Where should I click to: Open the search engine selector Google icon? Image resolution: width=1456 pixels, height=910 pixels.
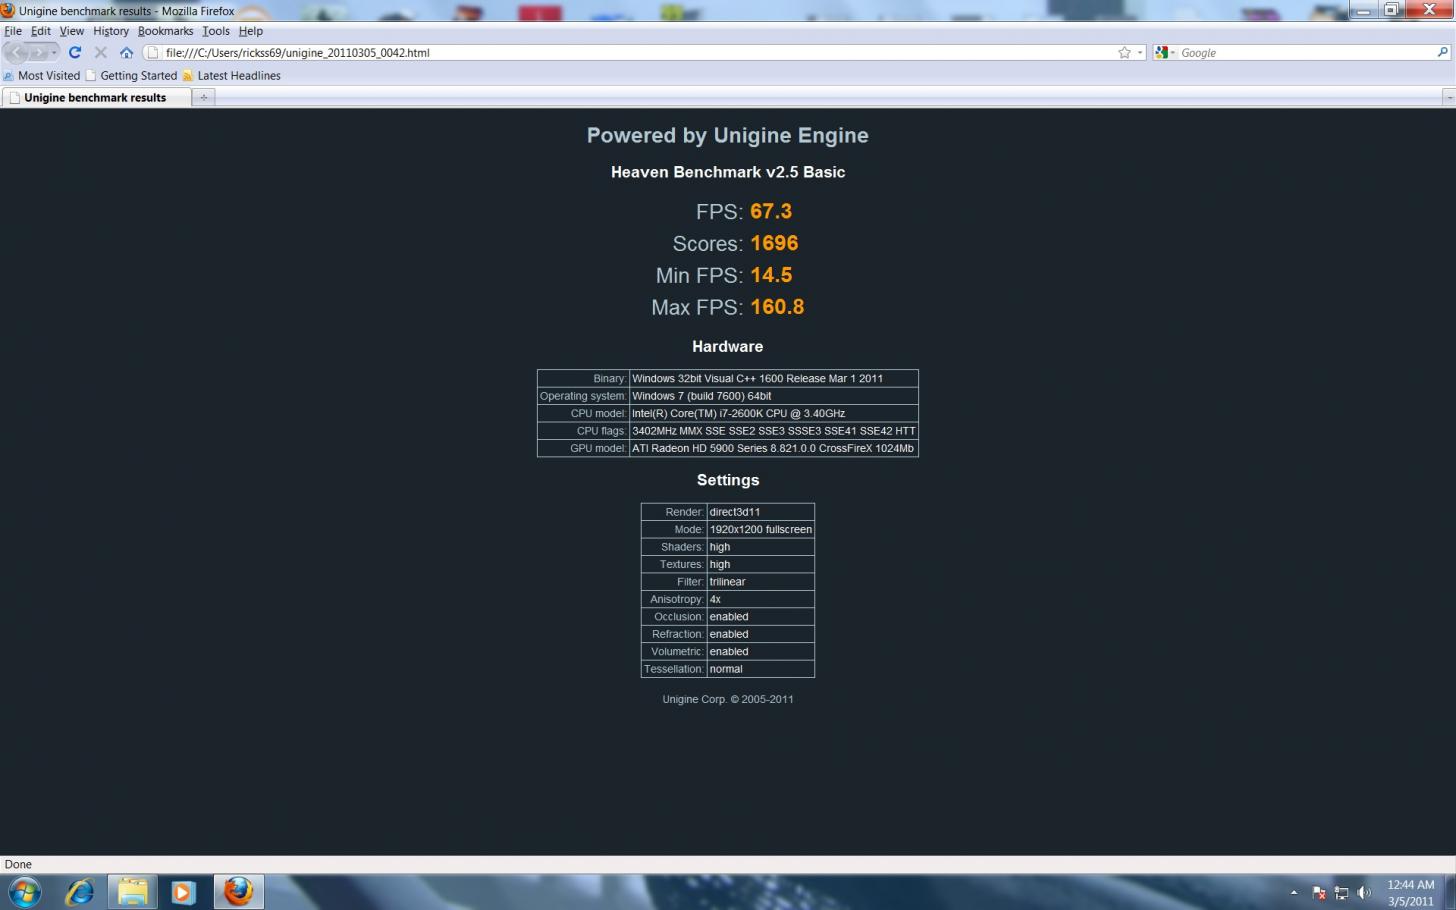[1164, 53]
